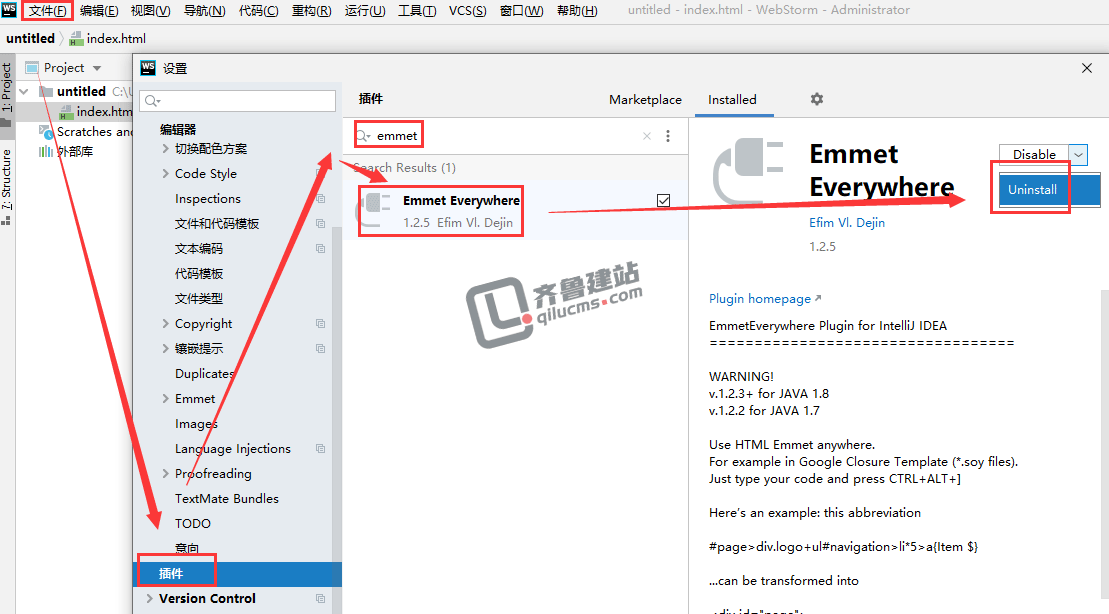Open 文件类型 settings page
This screenshot has width=1109, height=614.
(x=199, y=299)
